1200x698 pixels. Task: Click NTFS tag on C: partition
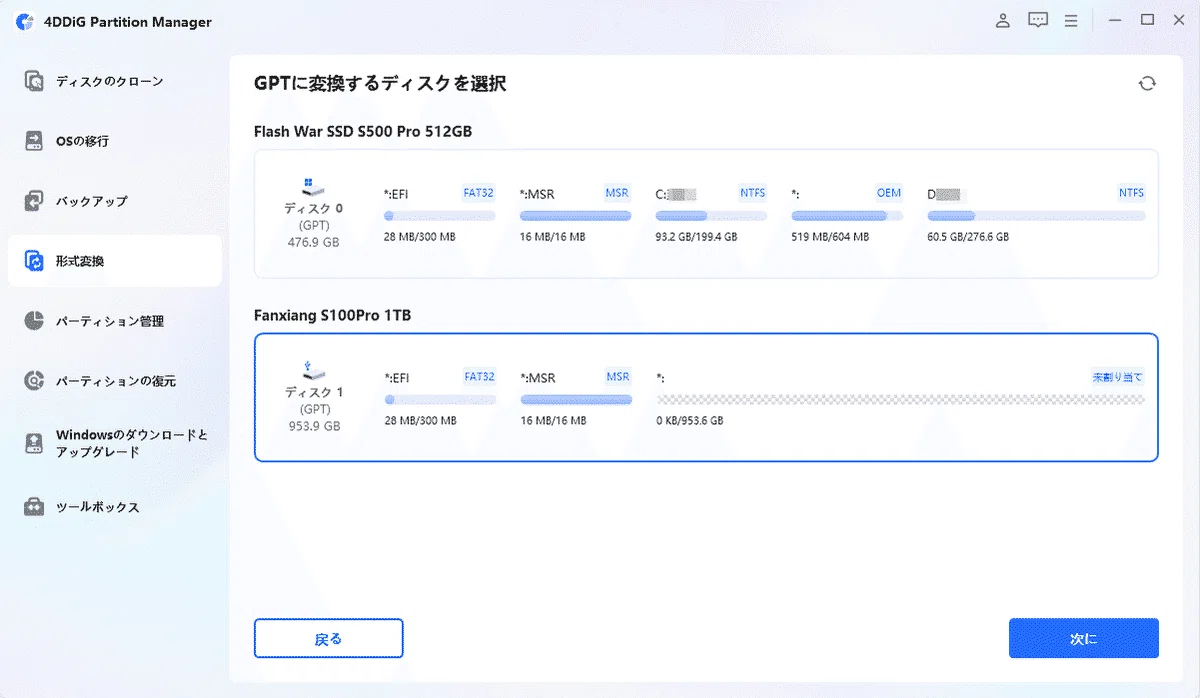pos(752,193)
